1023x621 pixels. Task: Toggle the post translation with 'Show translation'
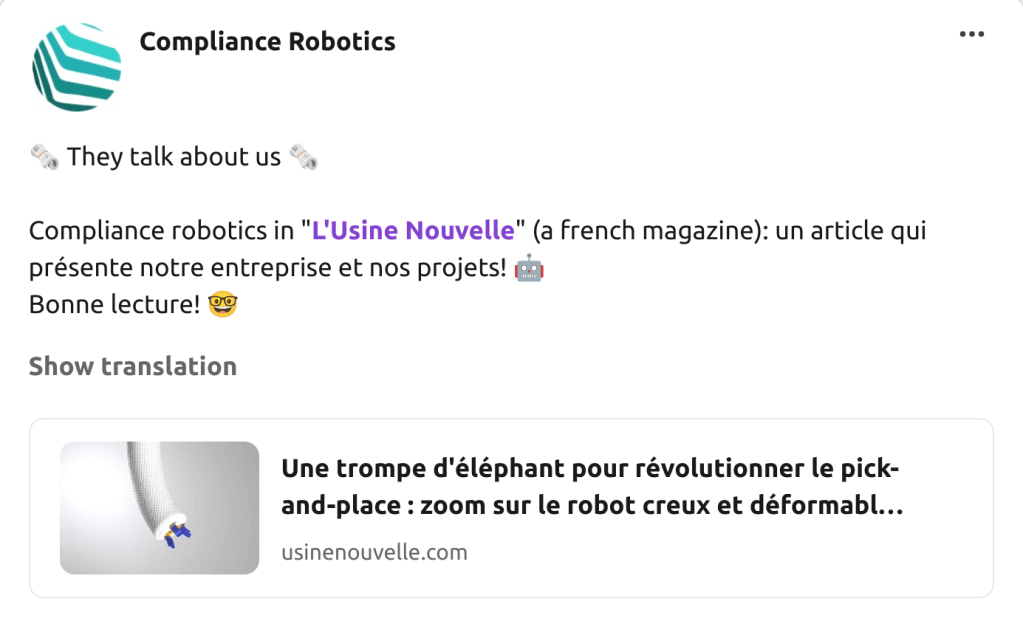coord(133,366)
